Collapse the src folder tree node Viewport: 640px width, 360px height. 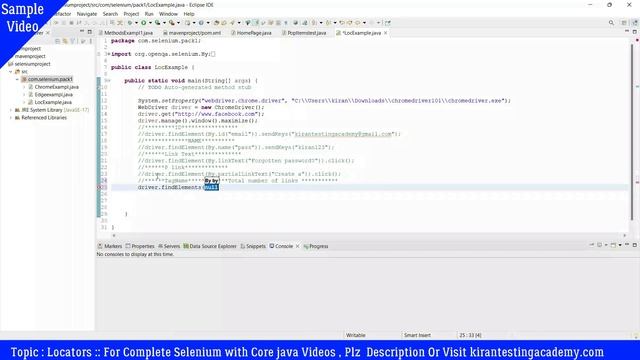pos(11,71)
